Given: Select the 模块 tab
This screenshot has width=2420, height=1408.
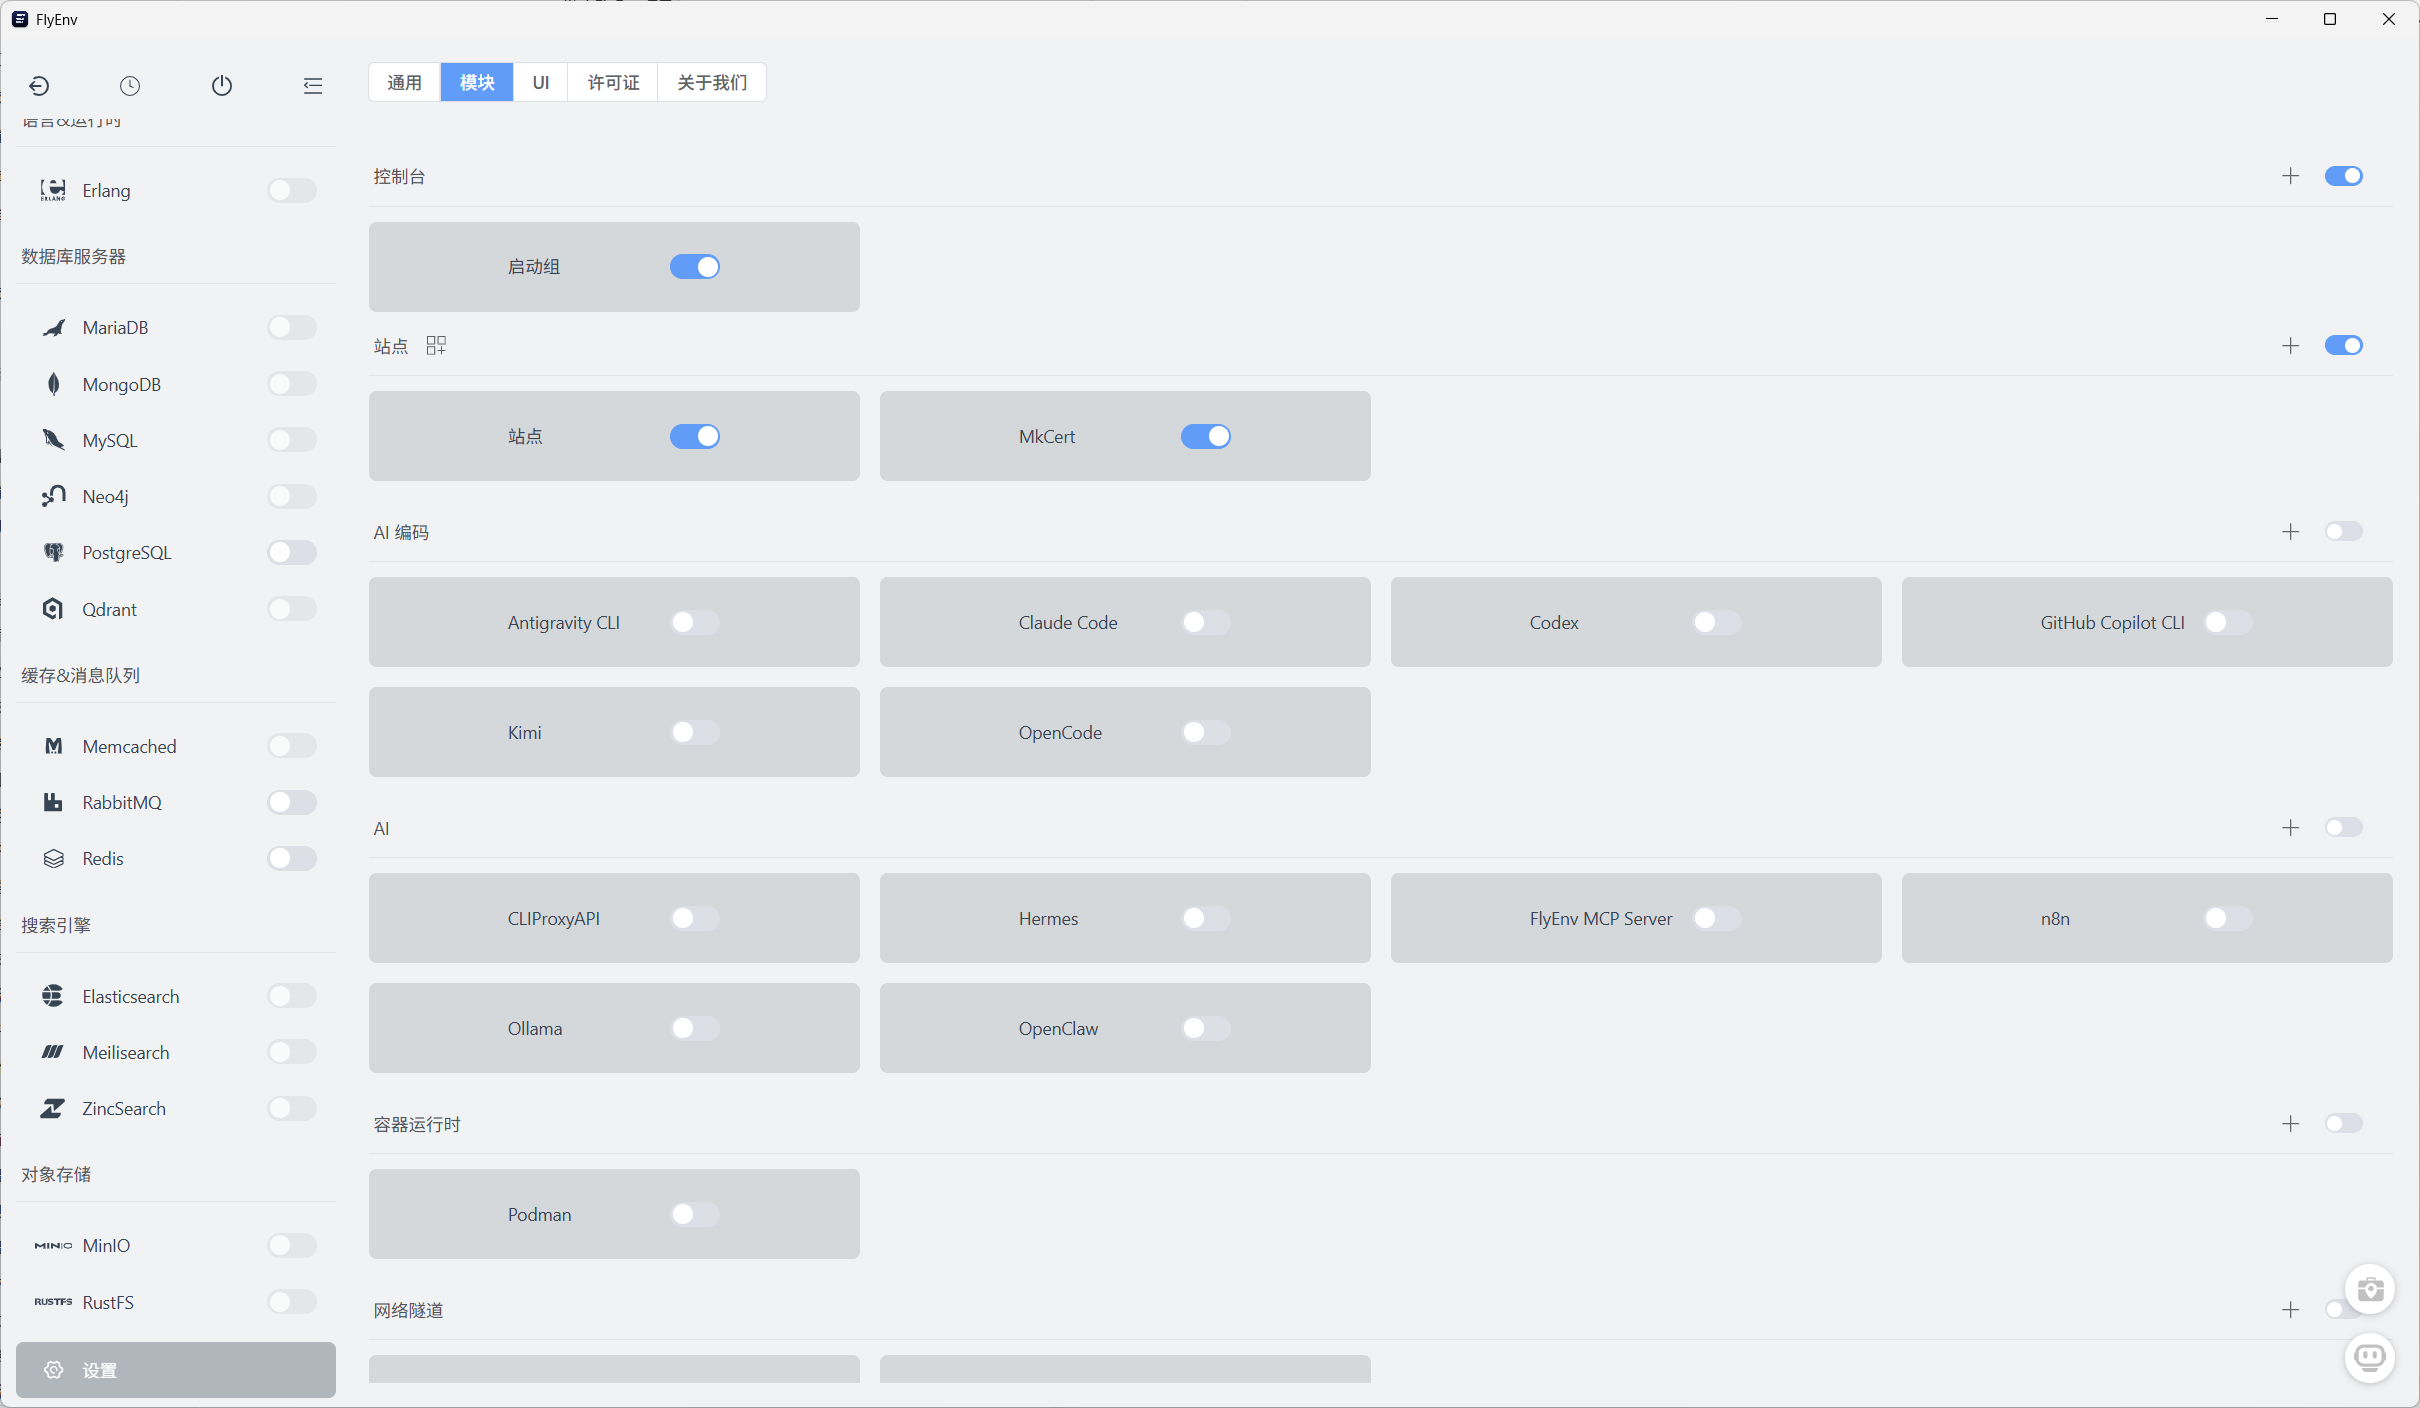Looking at the screenshot, I should pyautogui.click(x=477, y=82).
